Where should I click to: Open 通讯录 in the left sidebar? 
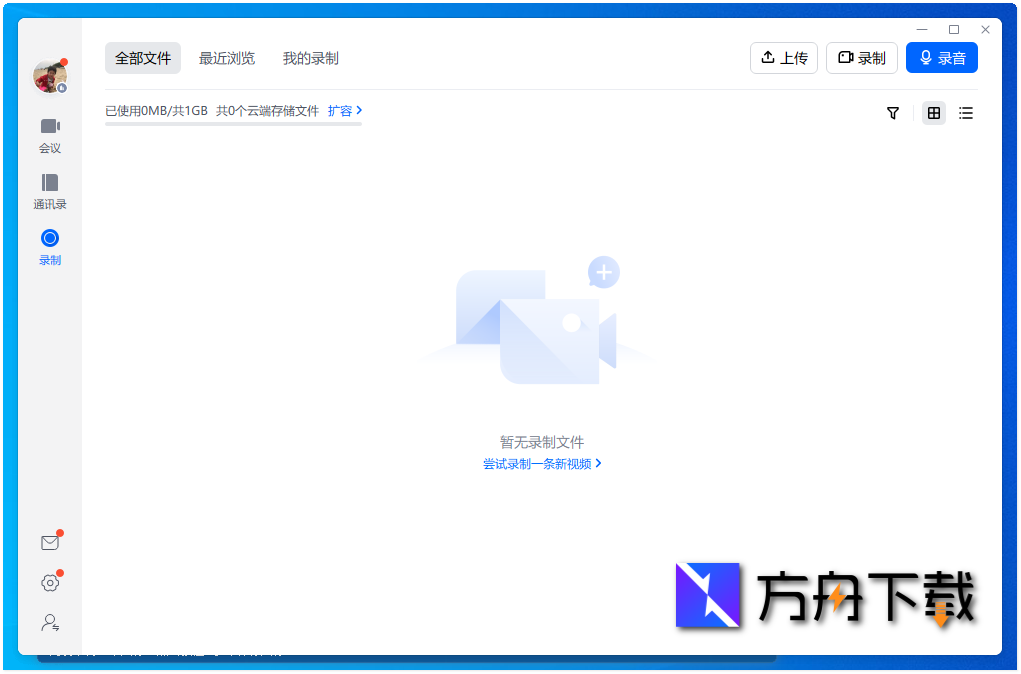click(x=50, y=190)
